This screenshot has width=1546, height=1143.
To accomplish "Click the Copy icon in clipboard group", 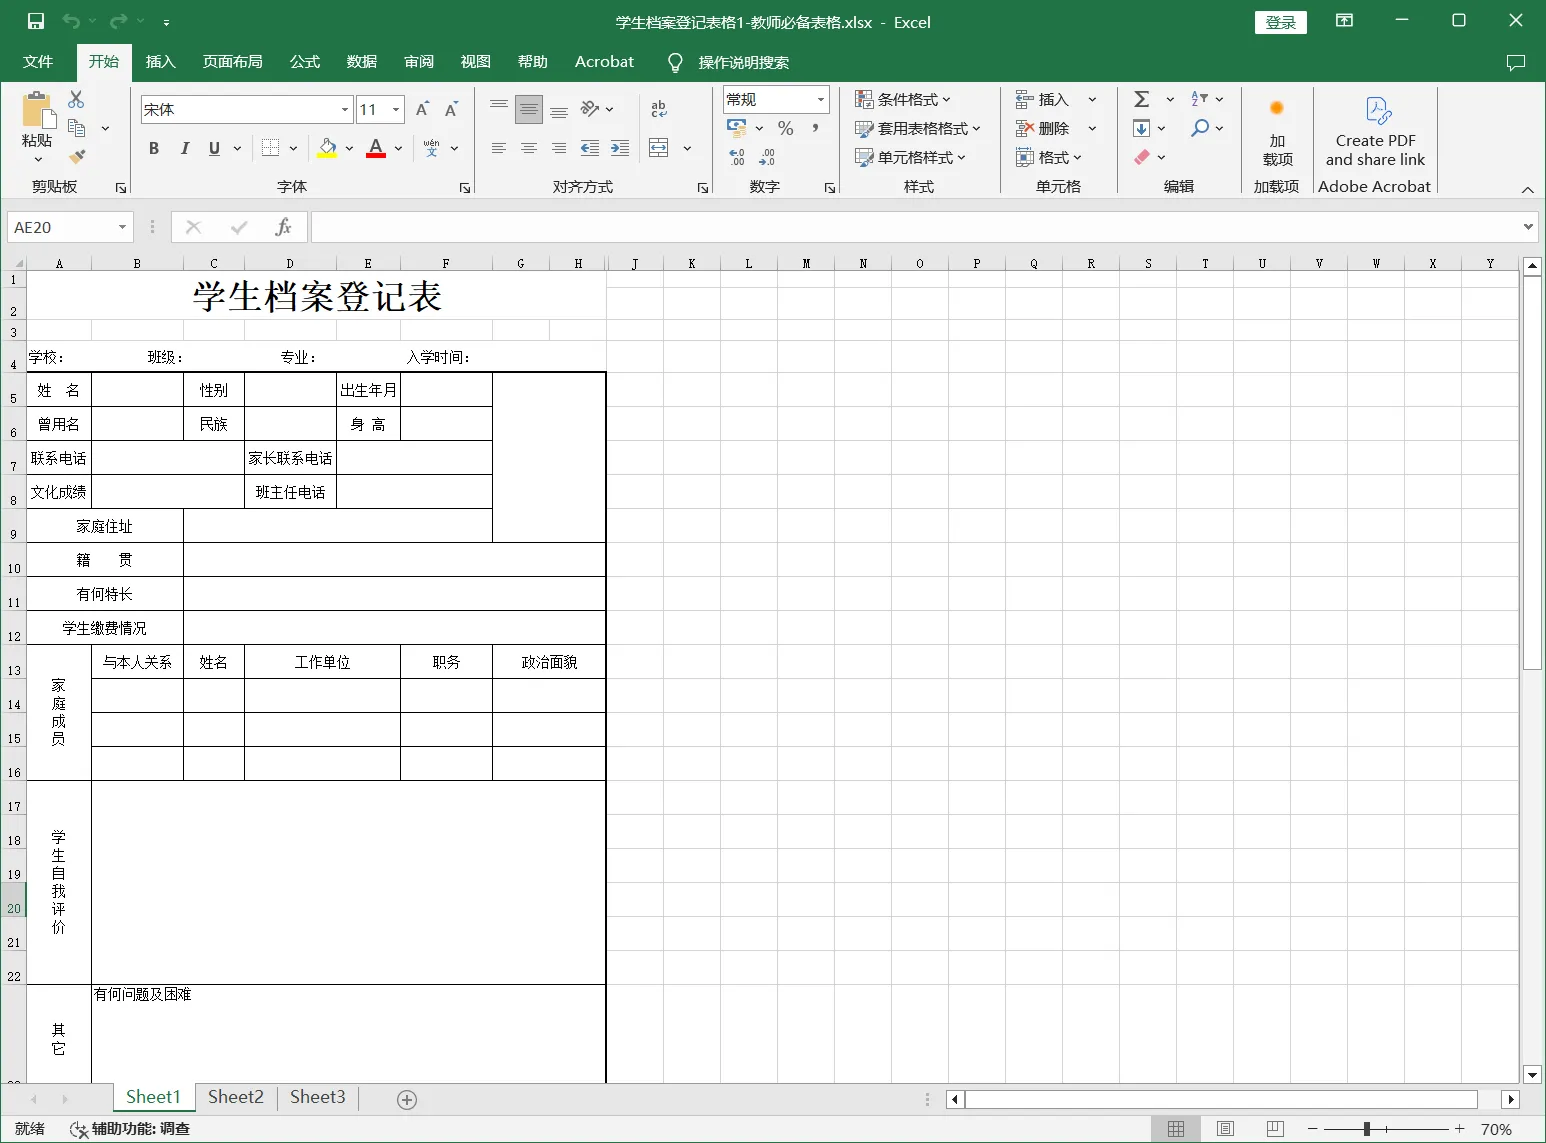I will pos(76,128).
